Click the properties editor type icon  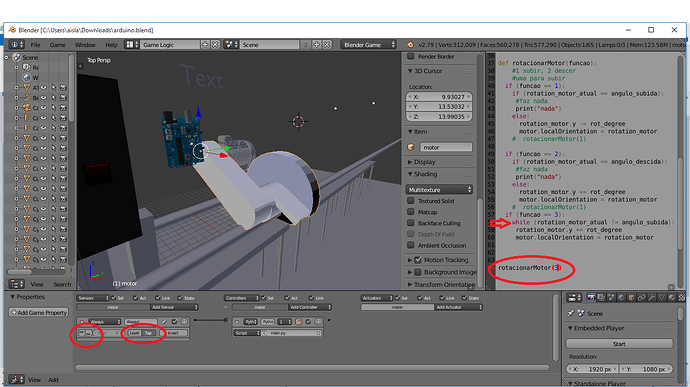573,298
